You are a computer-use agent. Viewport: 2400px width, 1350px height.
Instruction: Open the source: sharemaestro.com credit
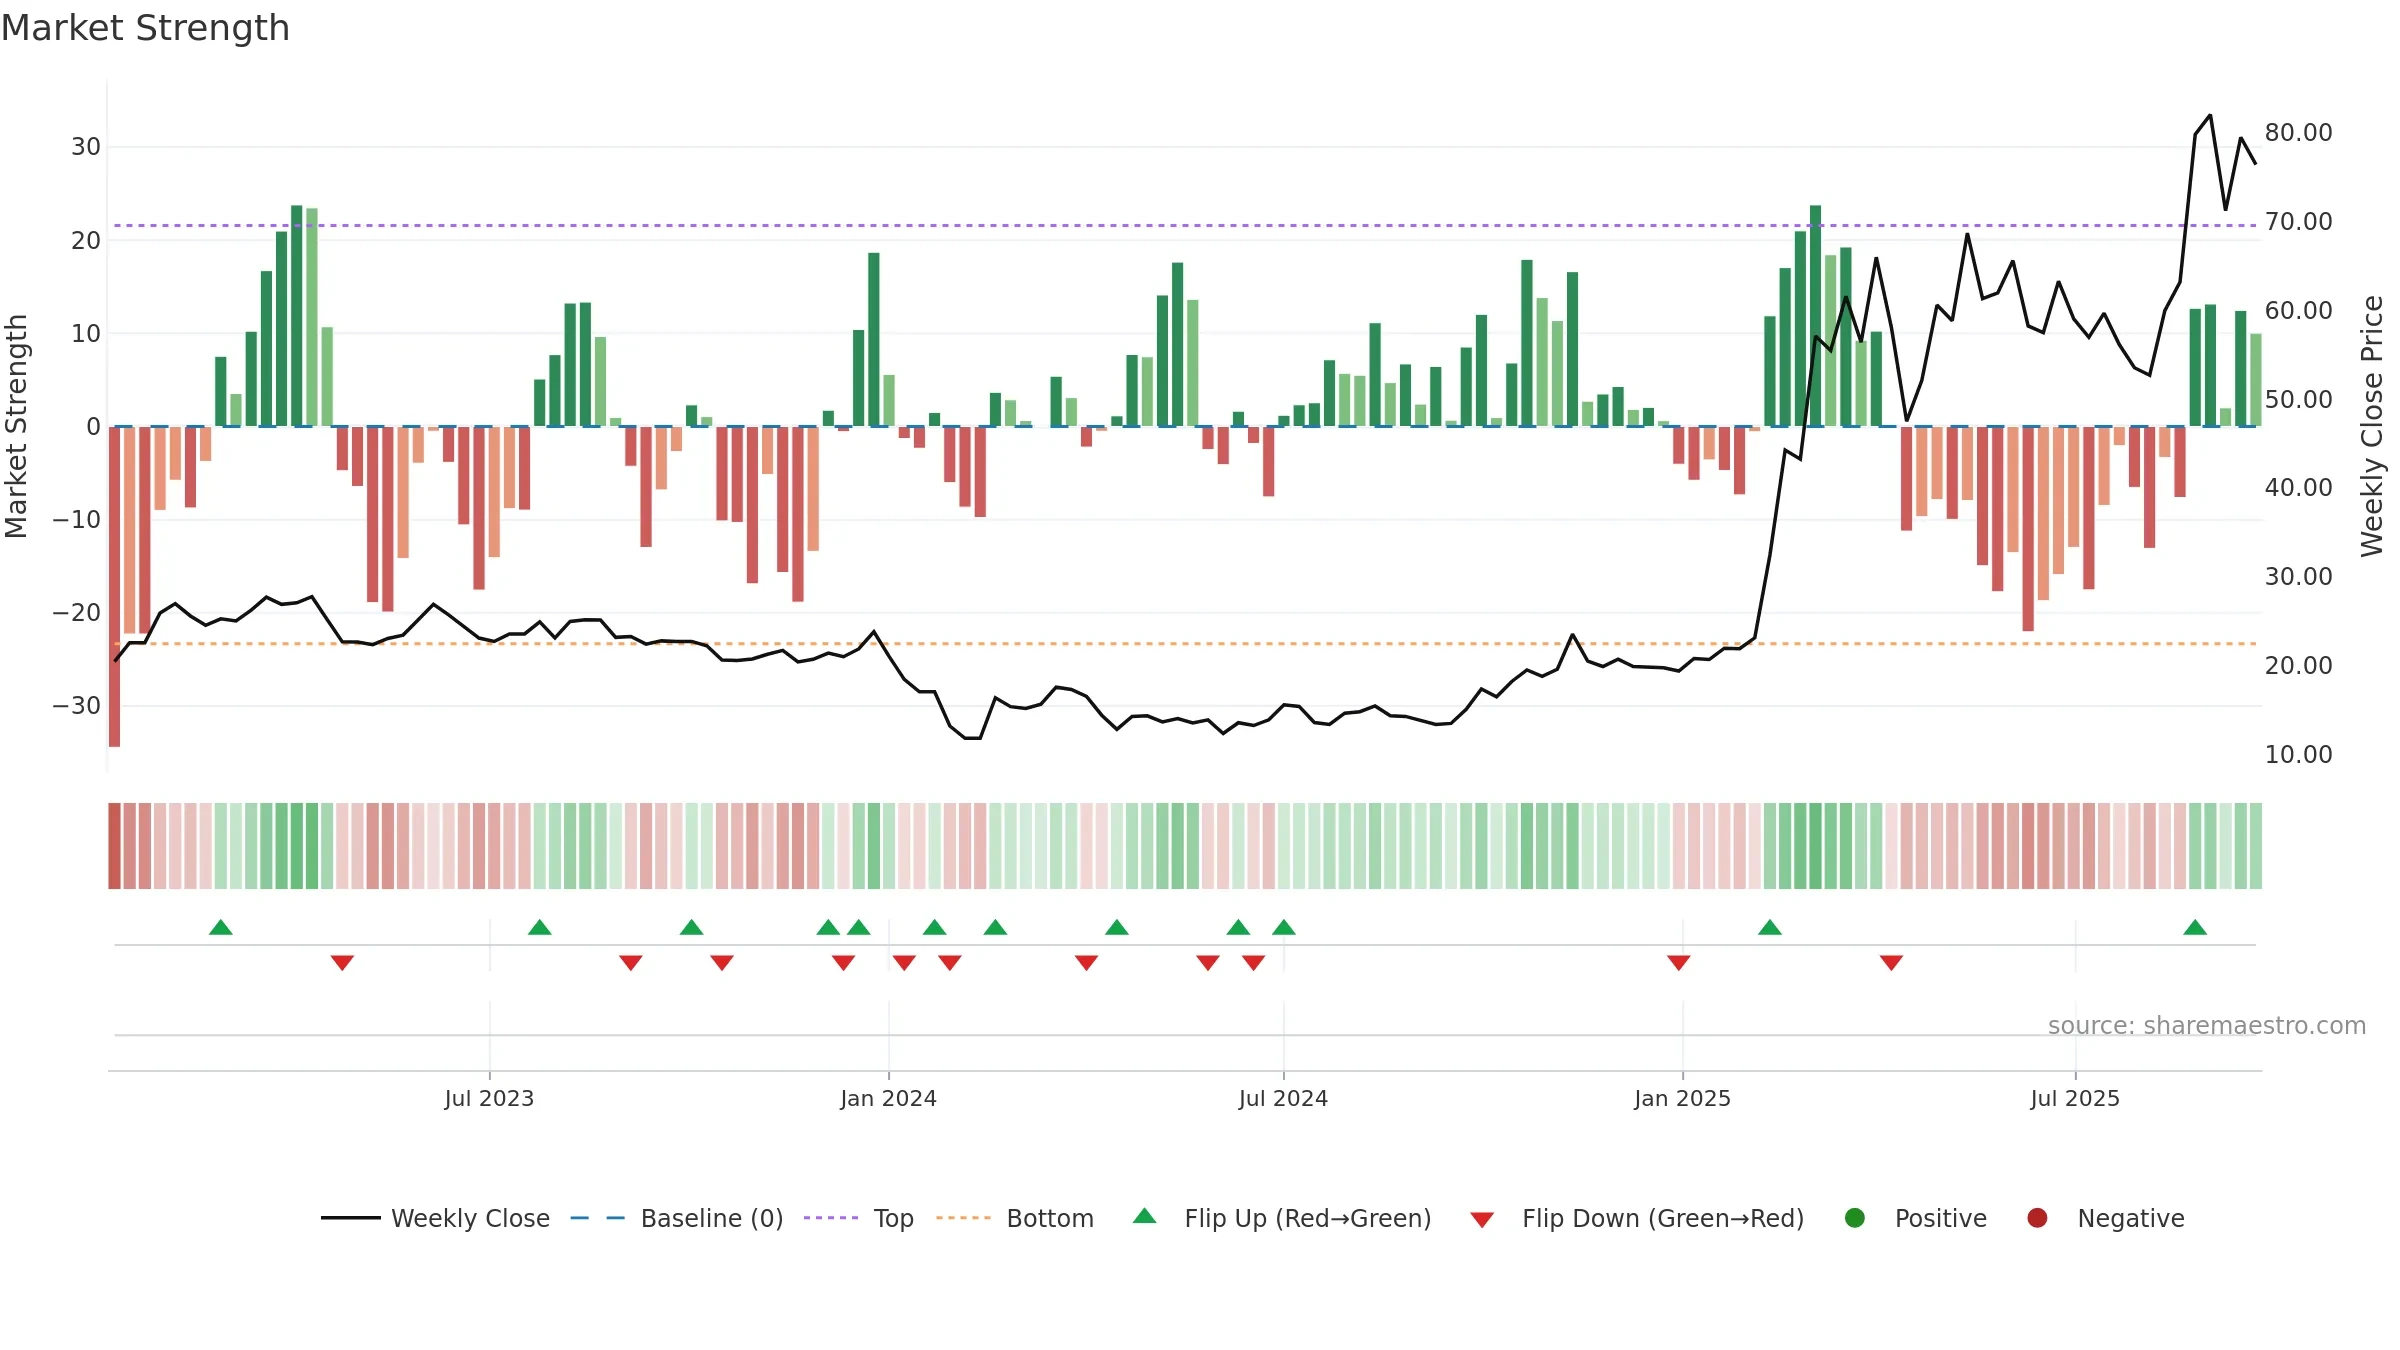(x=2207, y=1025)
